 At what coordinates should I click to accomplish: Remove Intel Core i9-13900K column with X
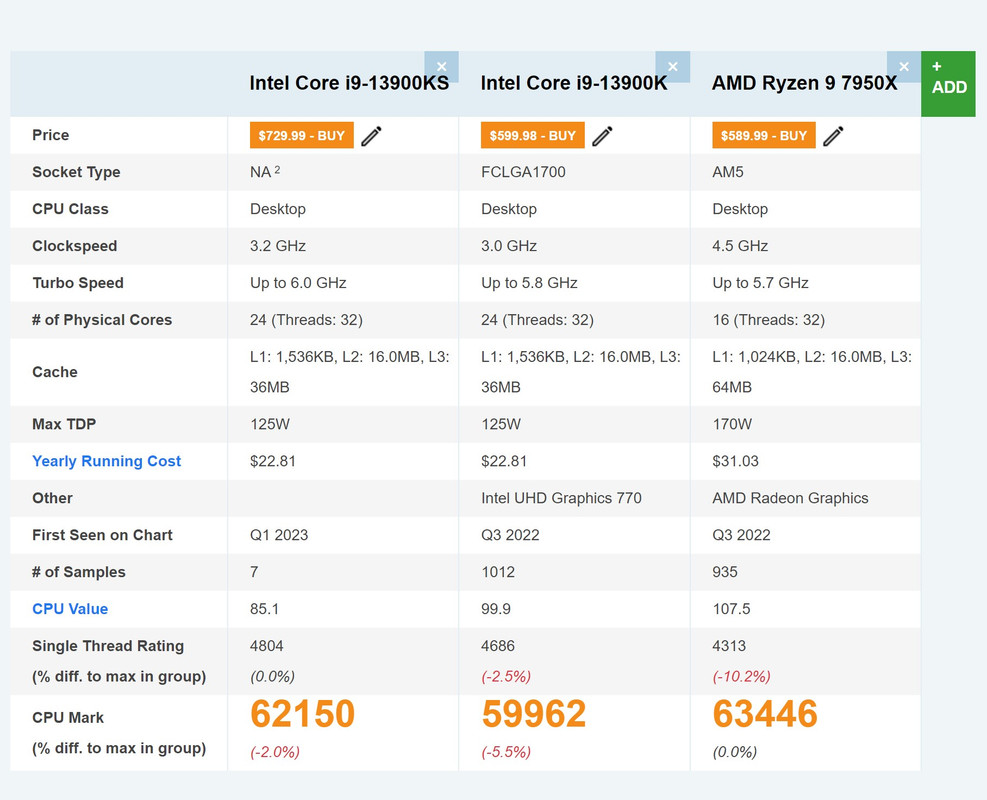point(672,66)
